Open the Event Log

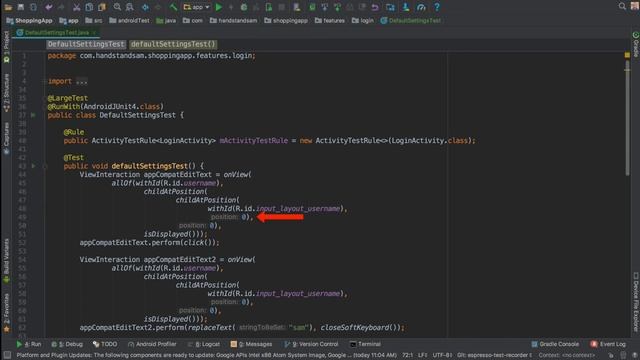(x=608, y=344)
